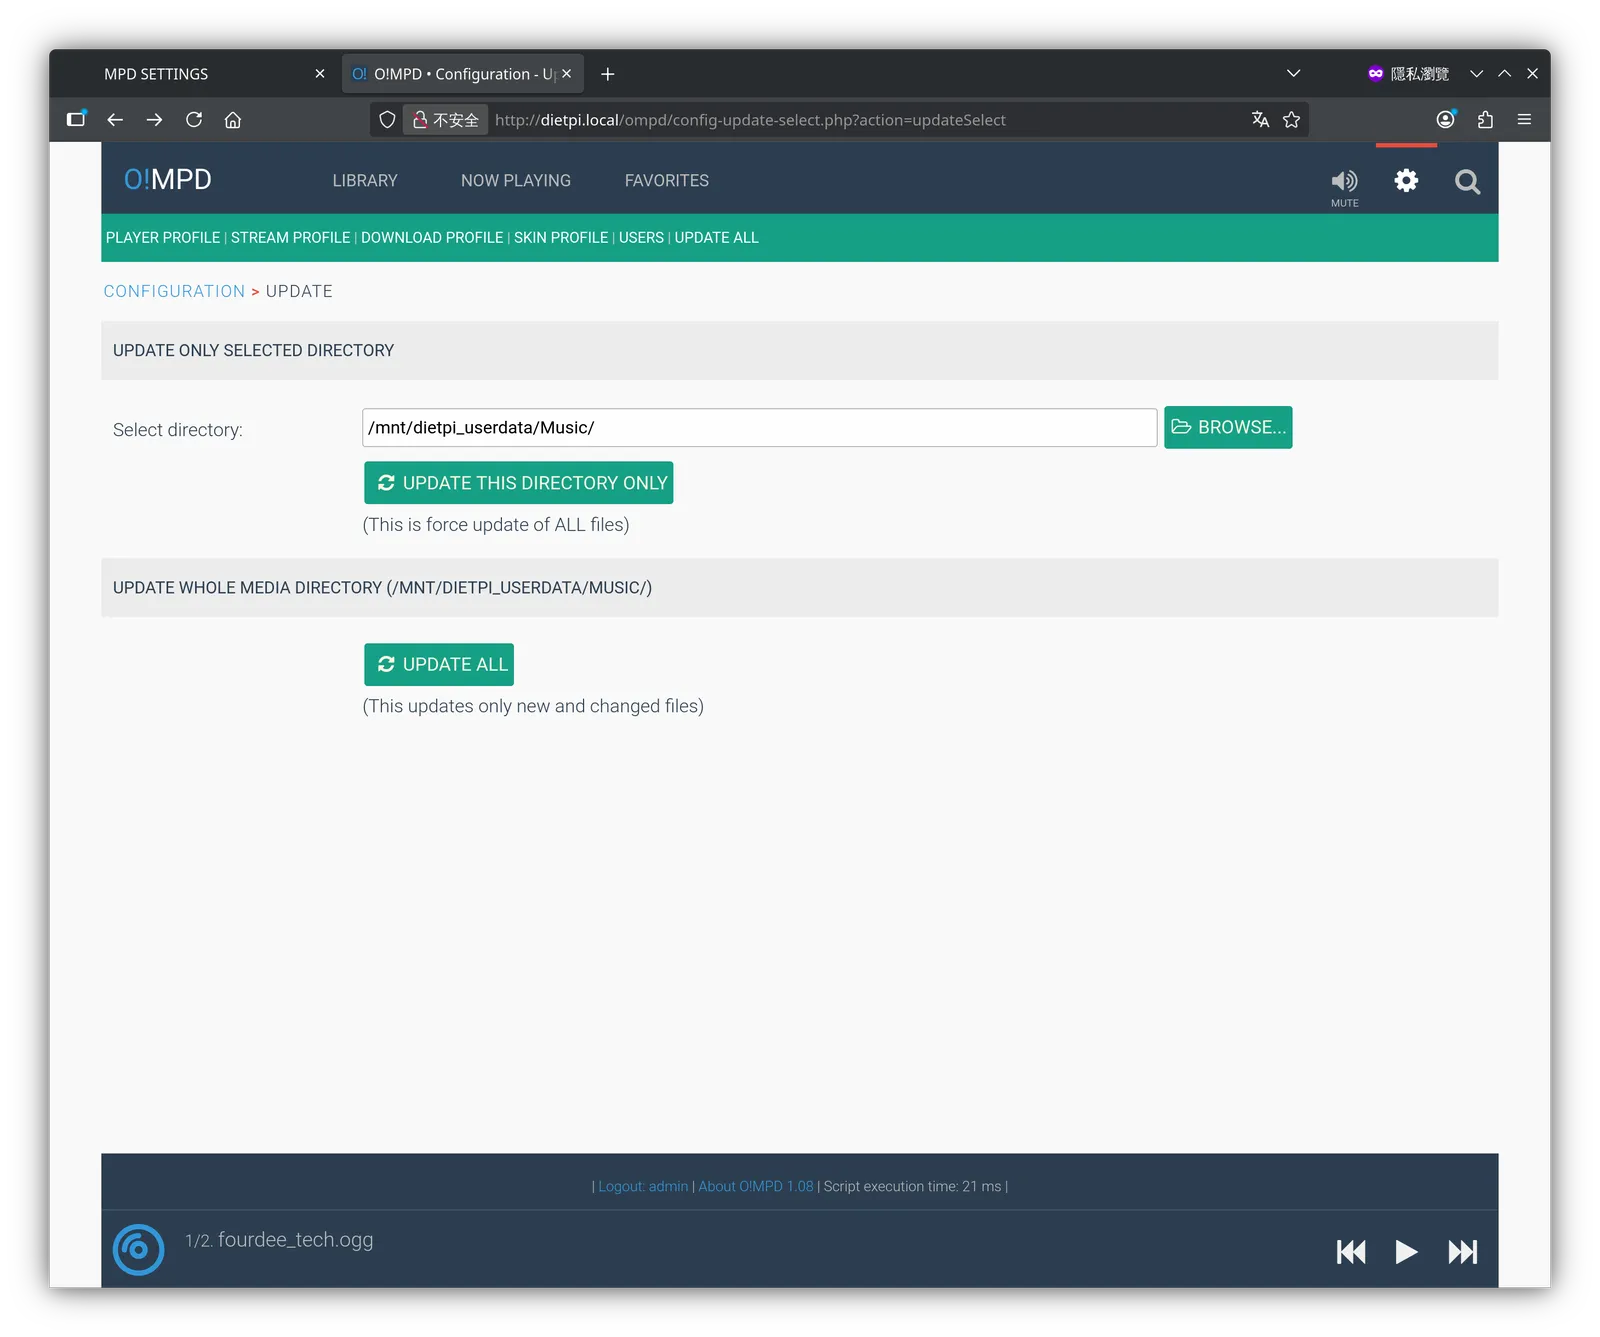This screenshot has height=1337, width=1600.
Task: Open USERS settings
Action: [x=641, y=238]
